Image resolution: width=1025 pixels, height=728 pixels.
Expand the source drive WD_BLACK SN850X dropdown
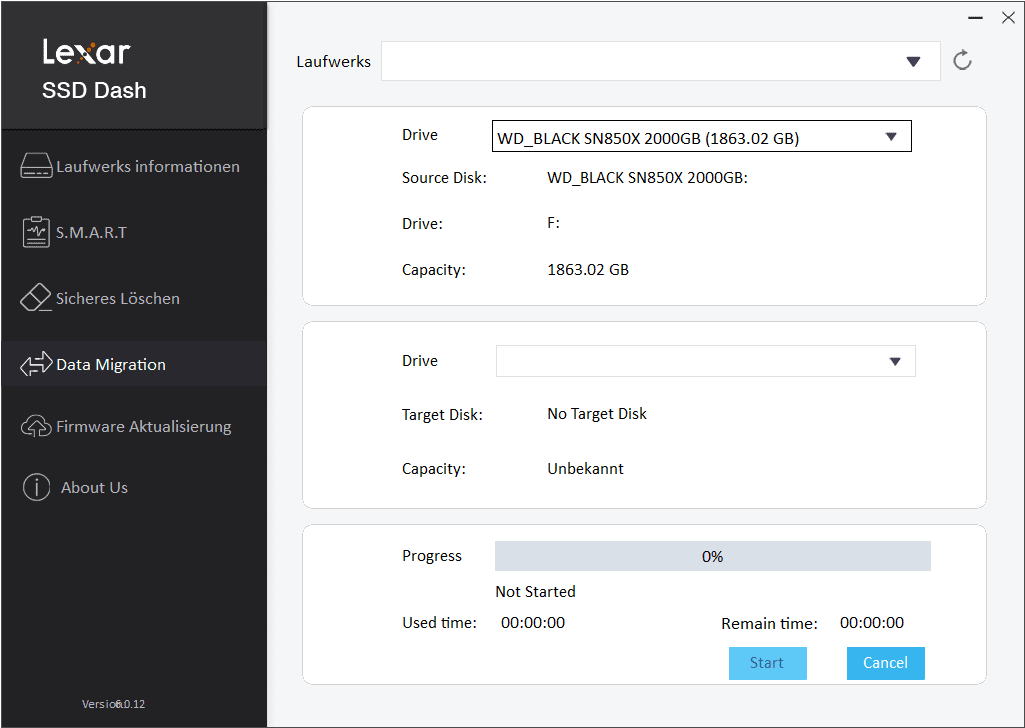click(x=701, y=136)
